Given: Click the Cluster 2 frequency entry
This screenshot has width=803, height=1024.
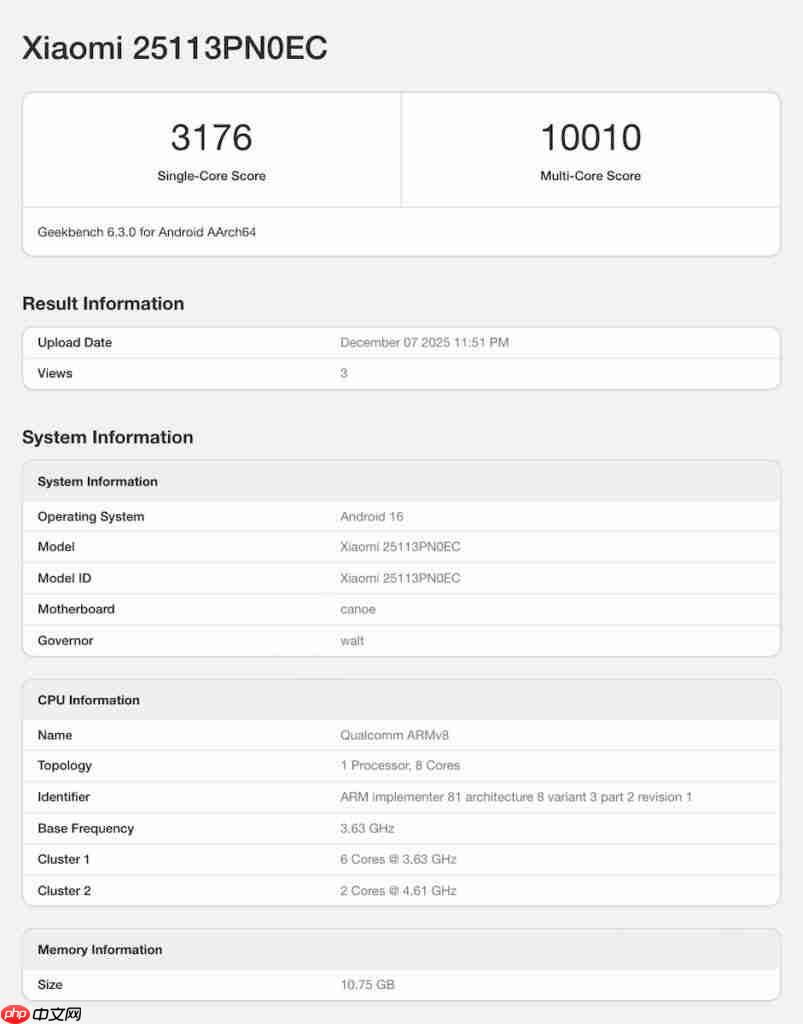Looking at the screenshot, I should pos(396,890).
